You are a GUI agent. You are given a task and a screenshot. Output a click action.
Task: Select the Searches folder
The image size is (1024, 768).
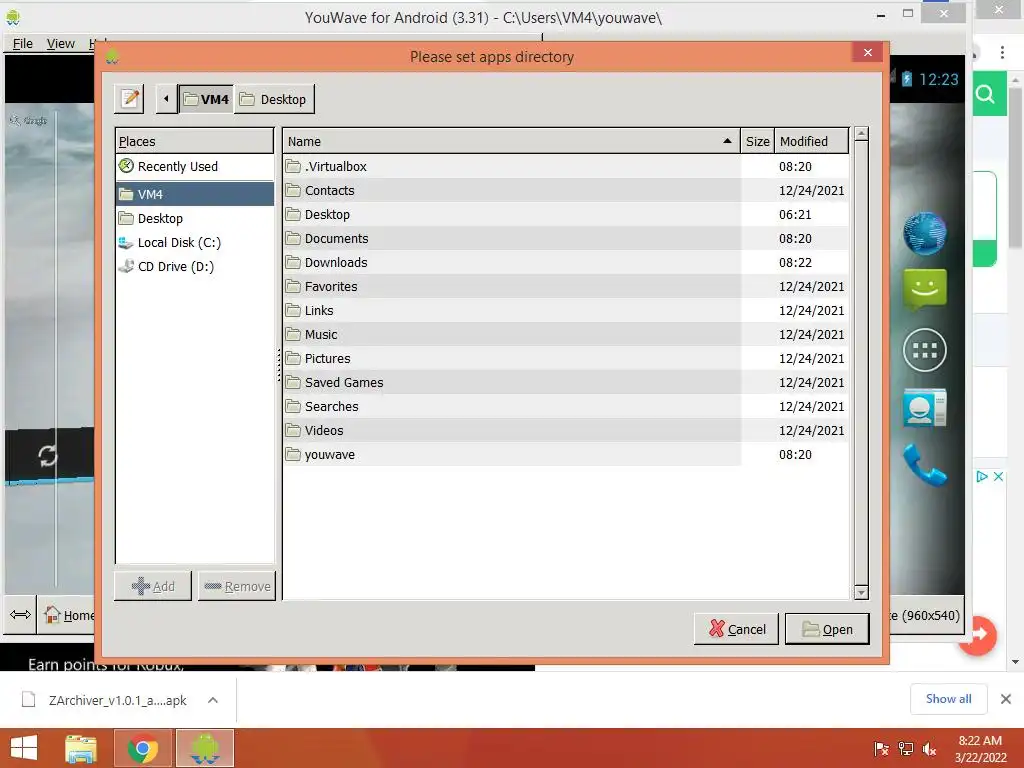coord(566,406)
